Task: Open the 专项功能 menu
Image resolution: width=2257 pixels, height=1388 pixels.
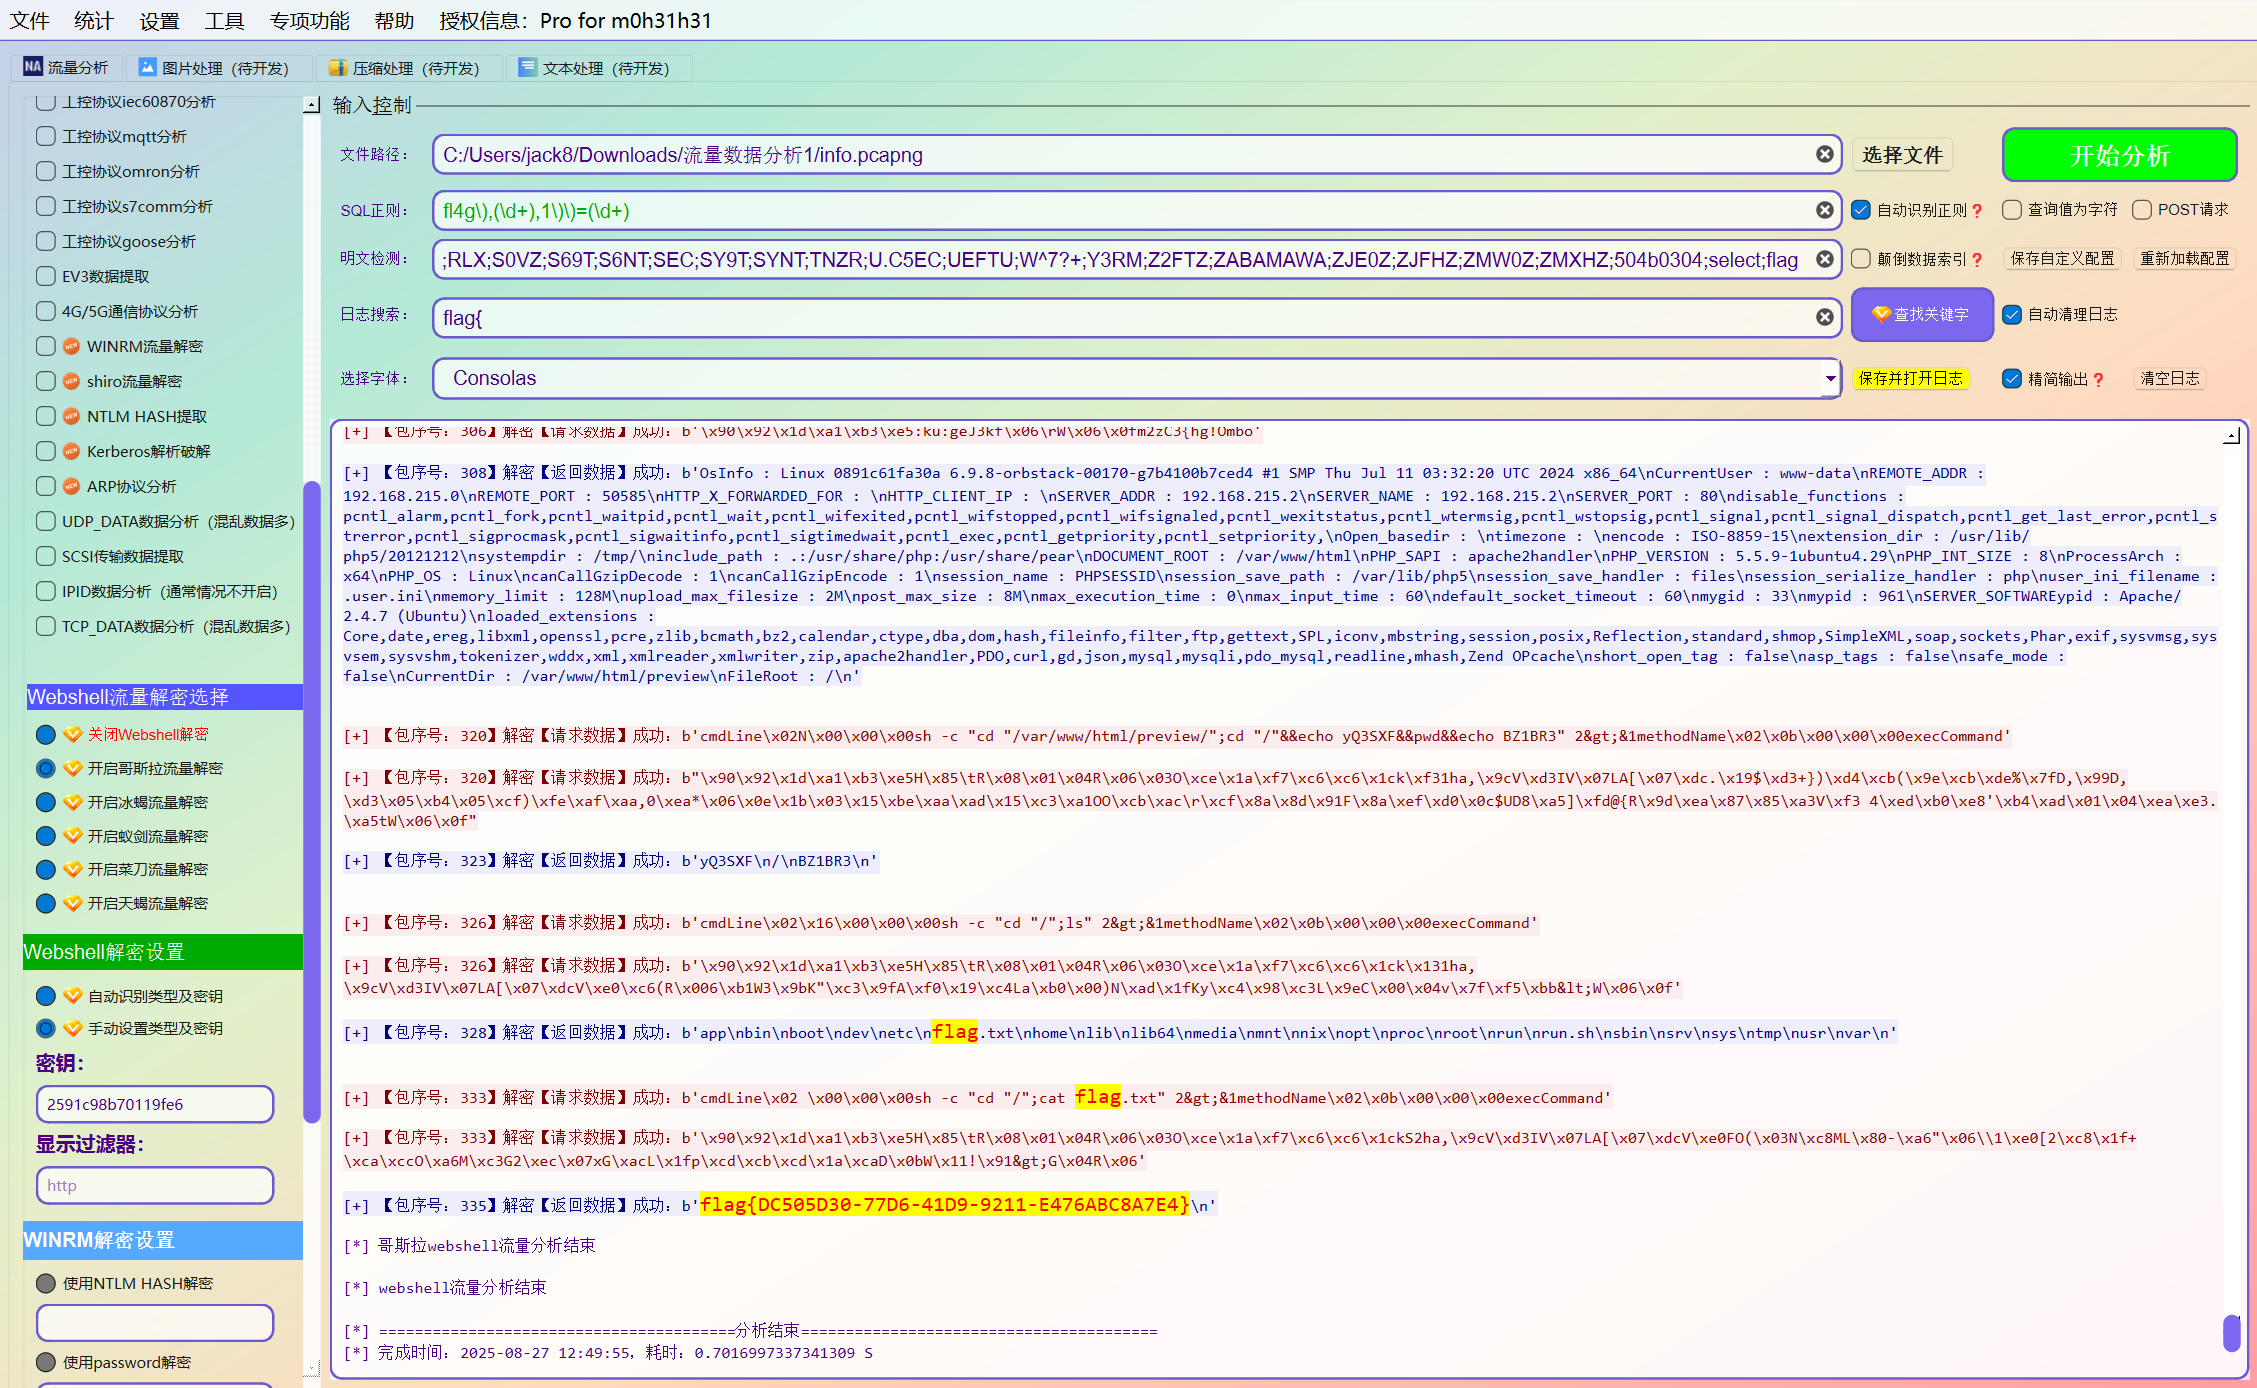Action: click(x=309, y=20)
